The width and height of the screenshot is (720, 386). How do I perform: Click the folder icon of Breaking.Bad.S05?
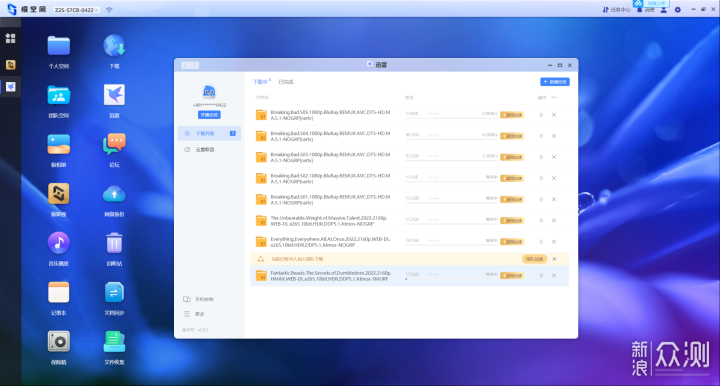click(x=261, y=115)
